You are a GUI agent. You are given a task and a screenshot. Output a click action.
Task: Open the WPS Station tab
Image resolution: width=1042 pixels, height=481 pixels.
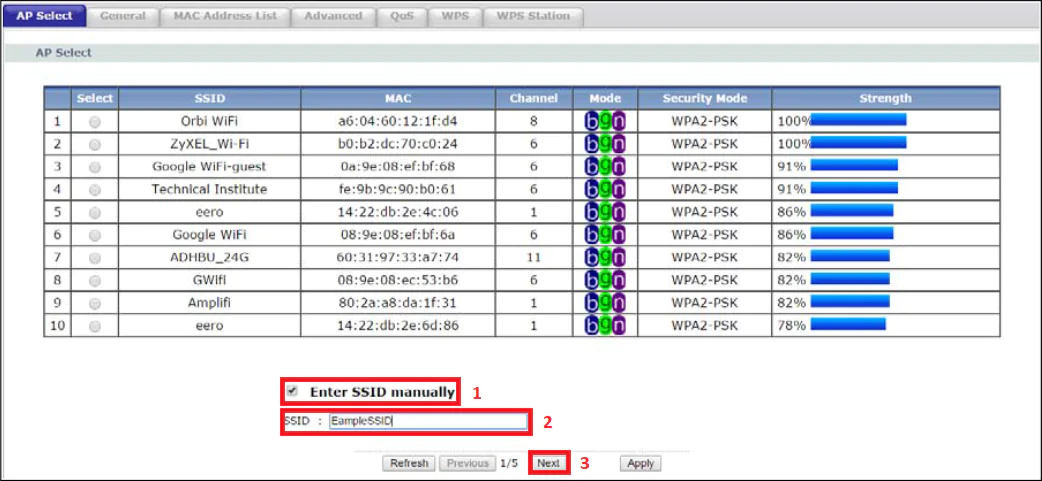[534, 16]
